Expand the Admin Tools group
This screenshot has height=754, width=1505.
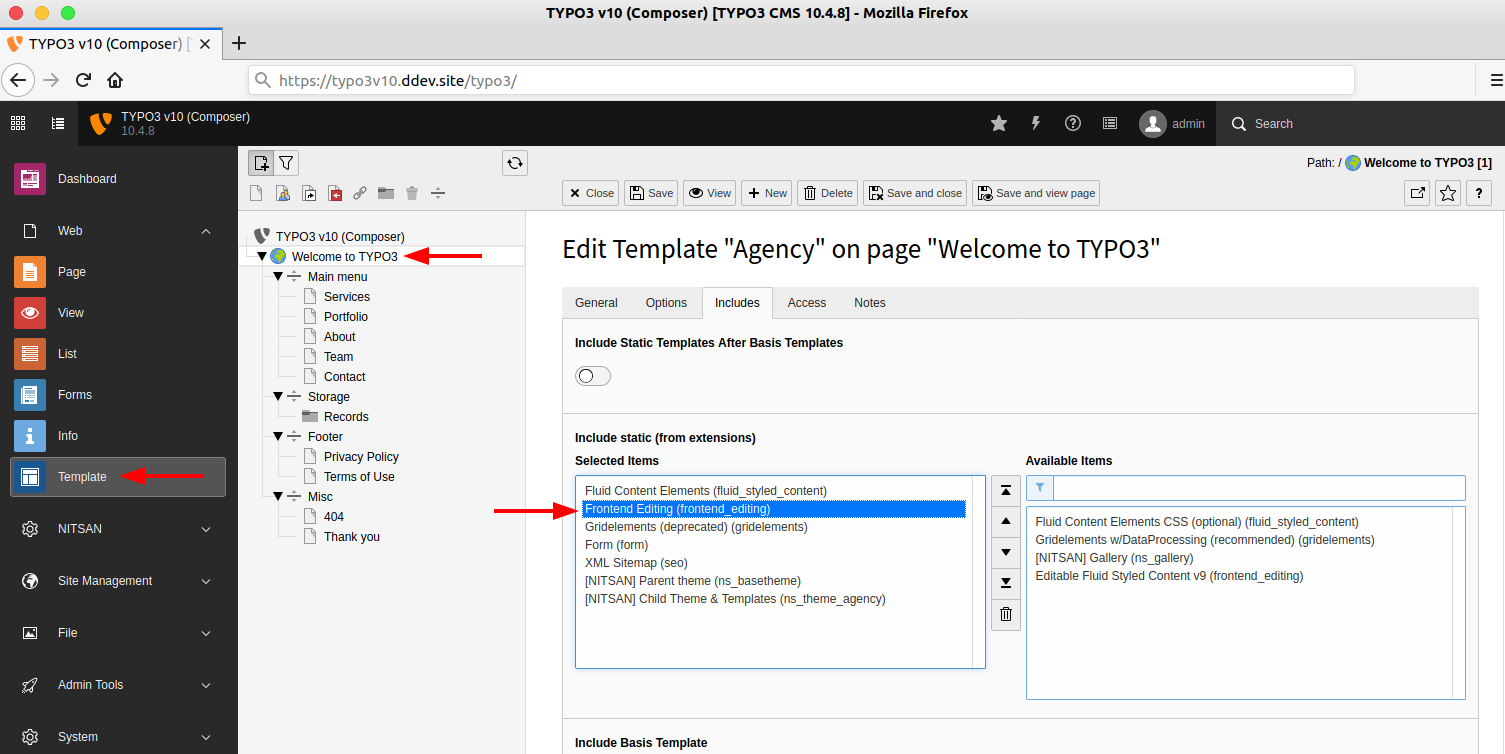tap(206, 685)
